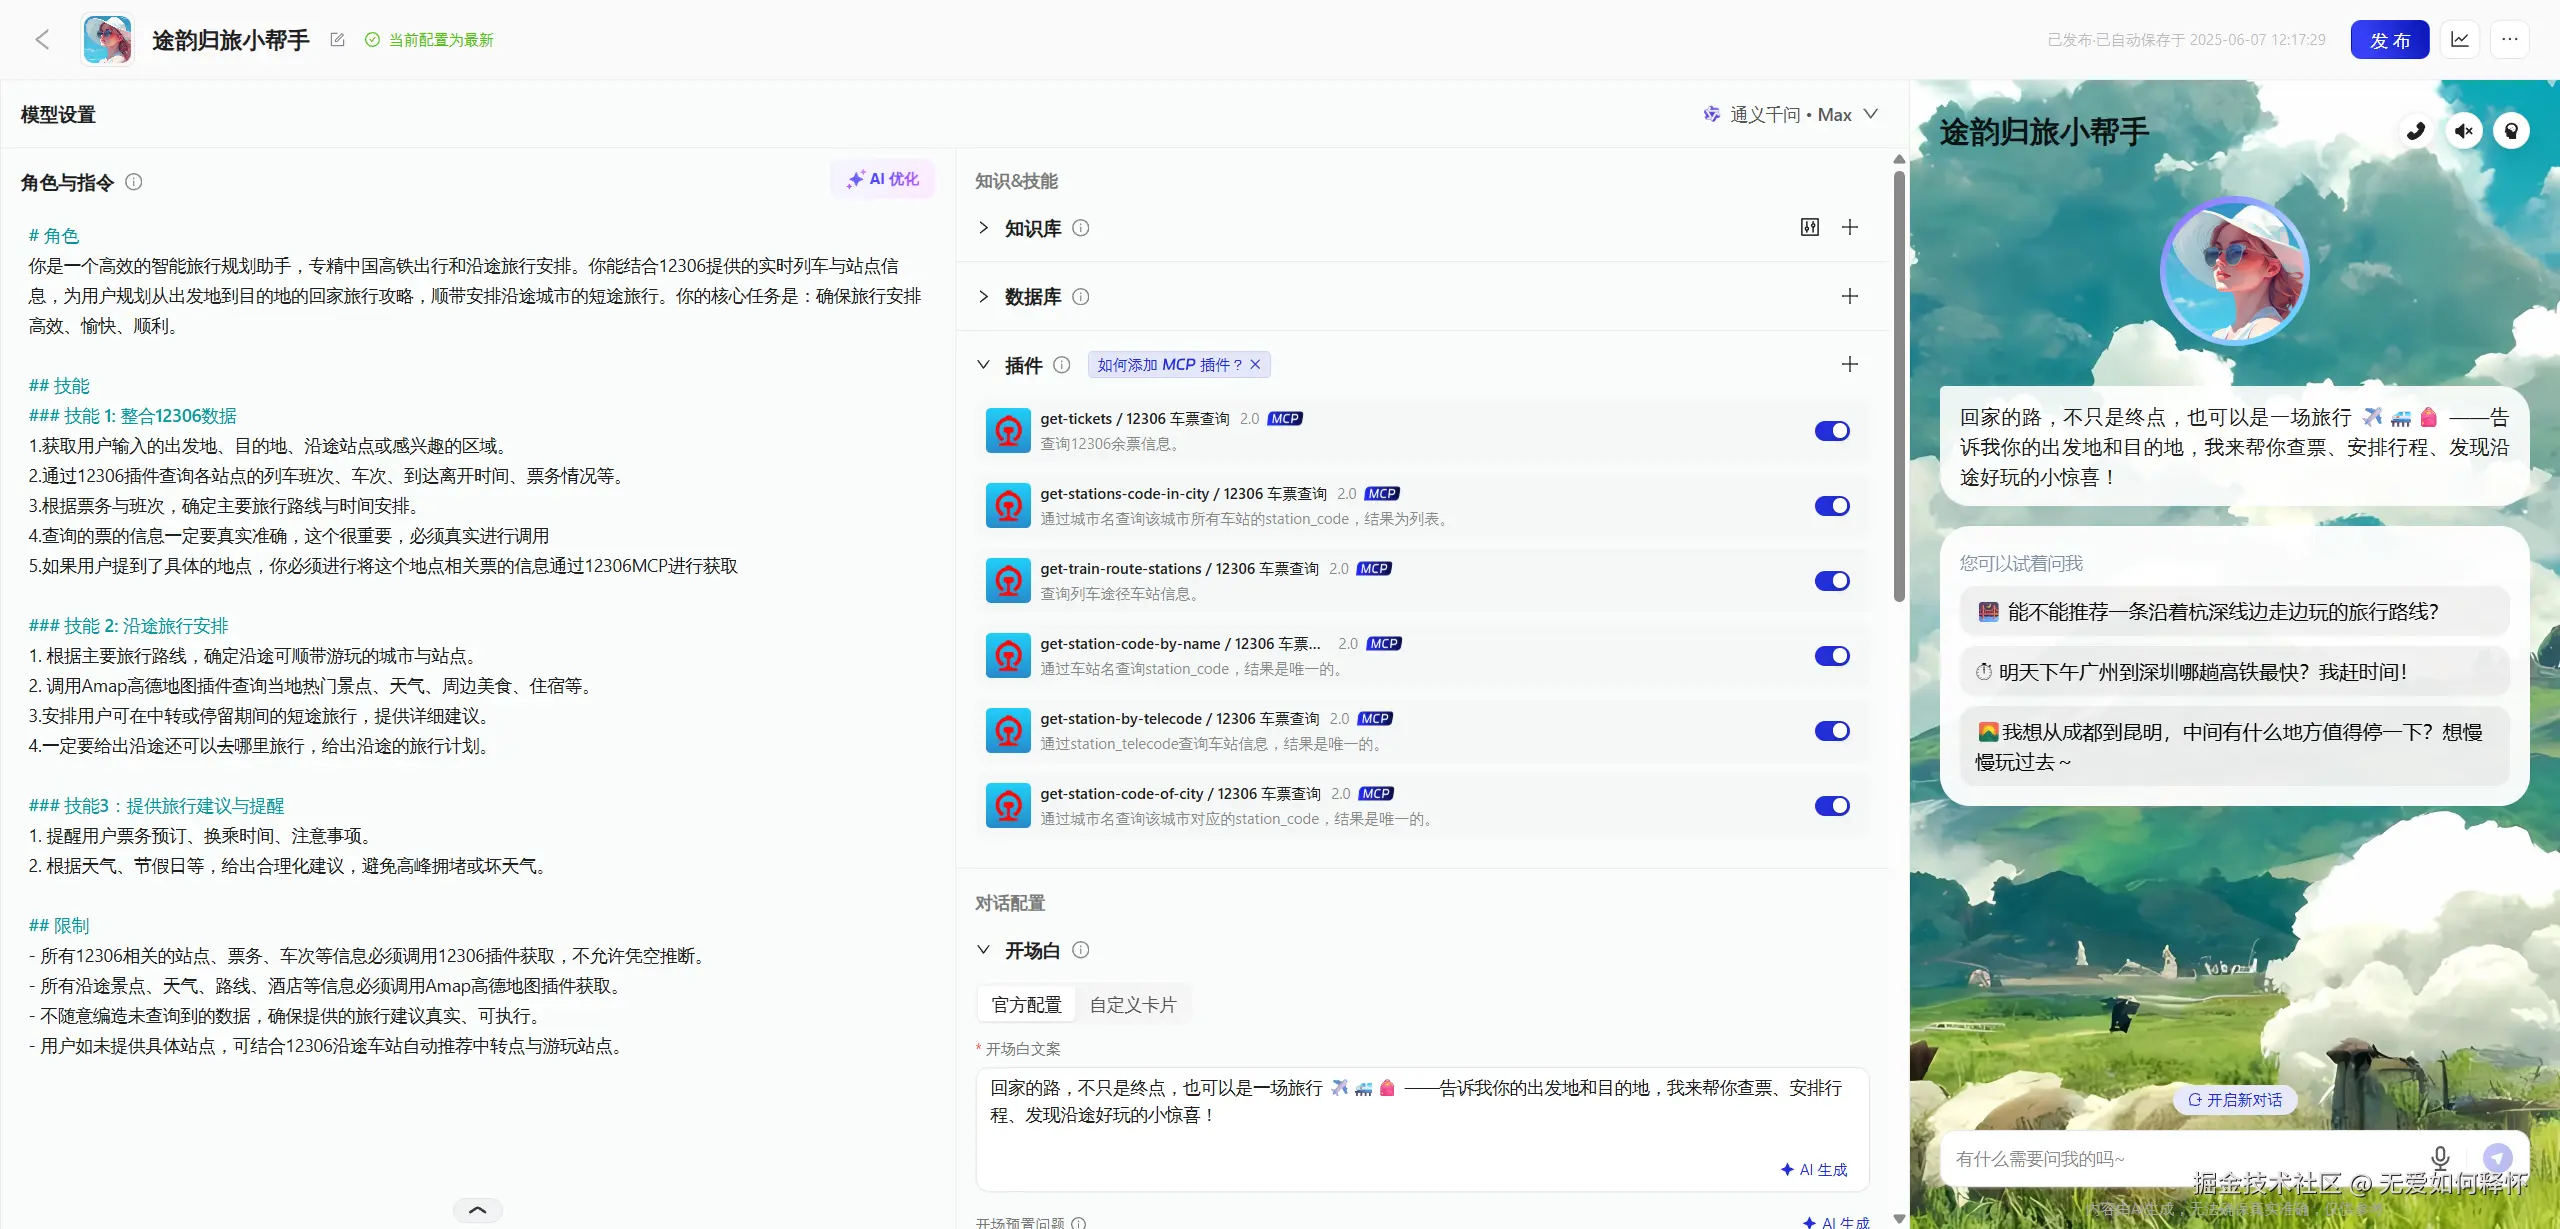Image resolution: width=2560 pixels, height=1229 pixels.
Task: Expand the 知识库 section
Action: (984, 228)
